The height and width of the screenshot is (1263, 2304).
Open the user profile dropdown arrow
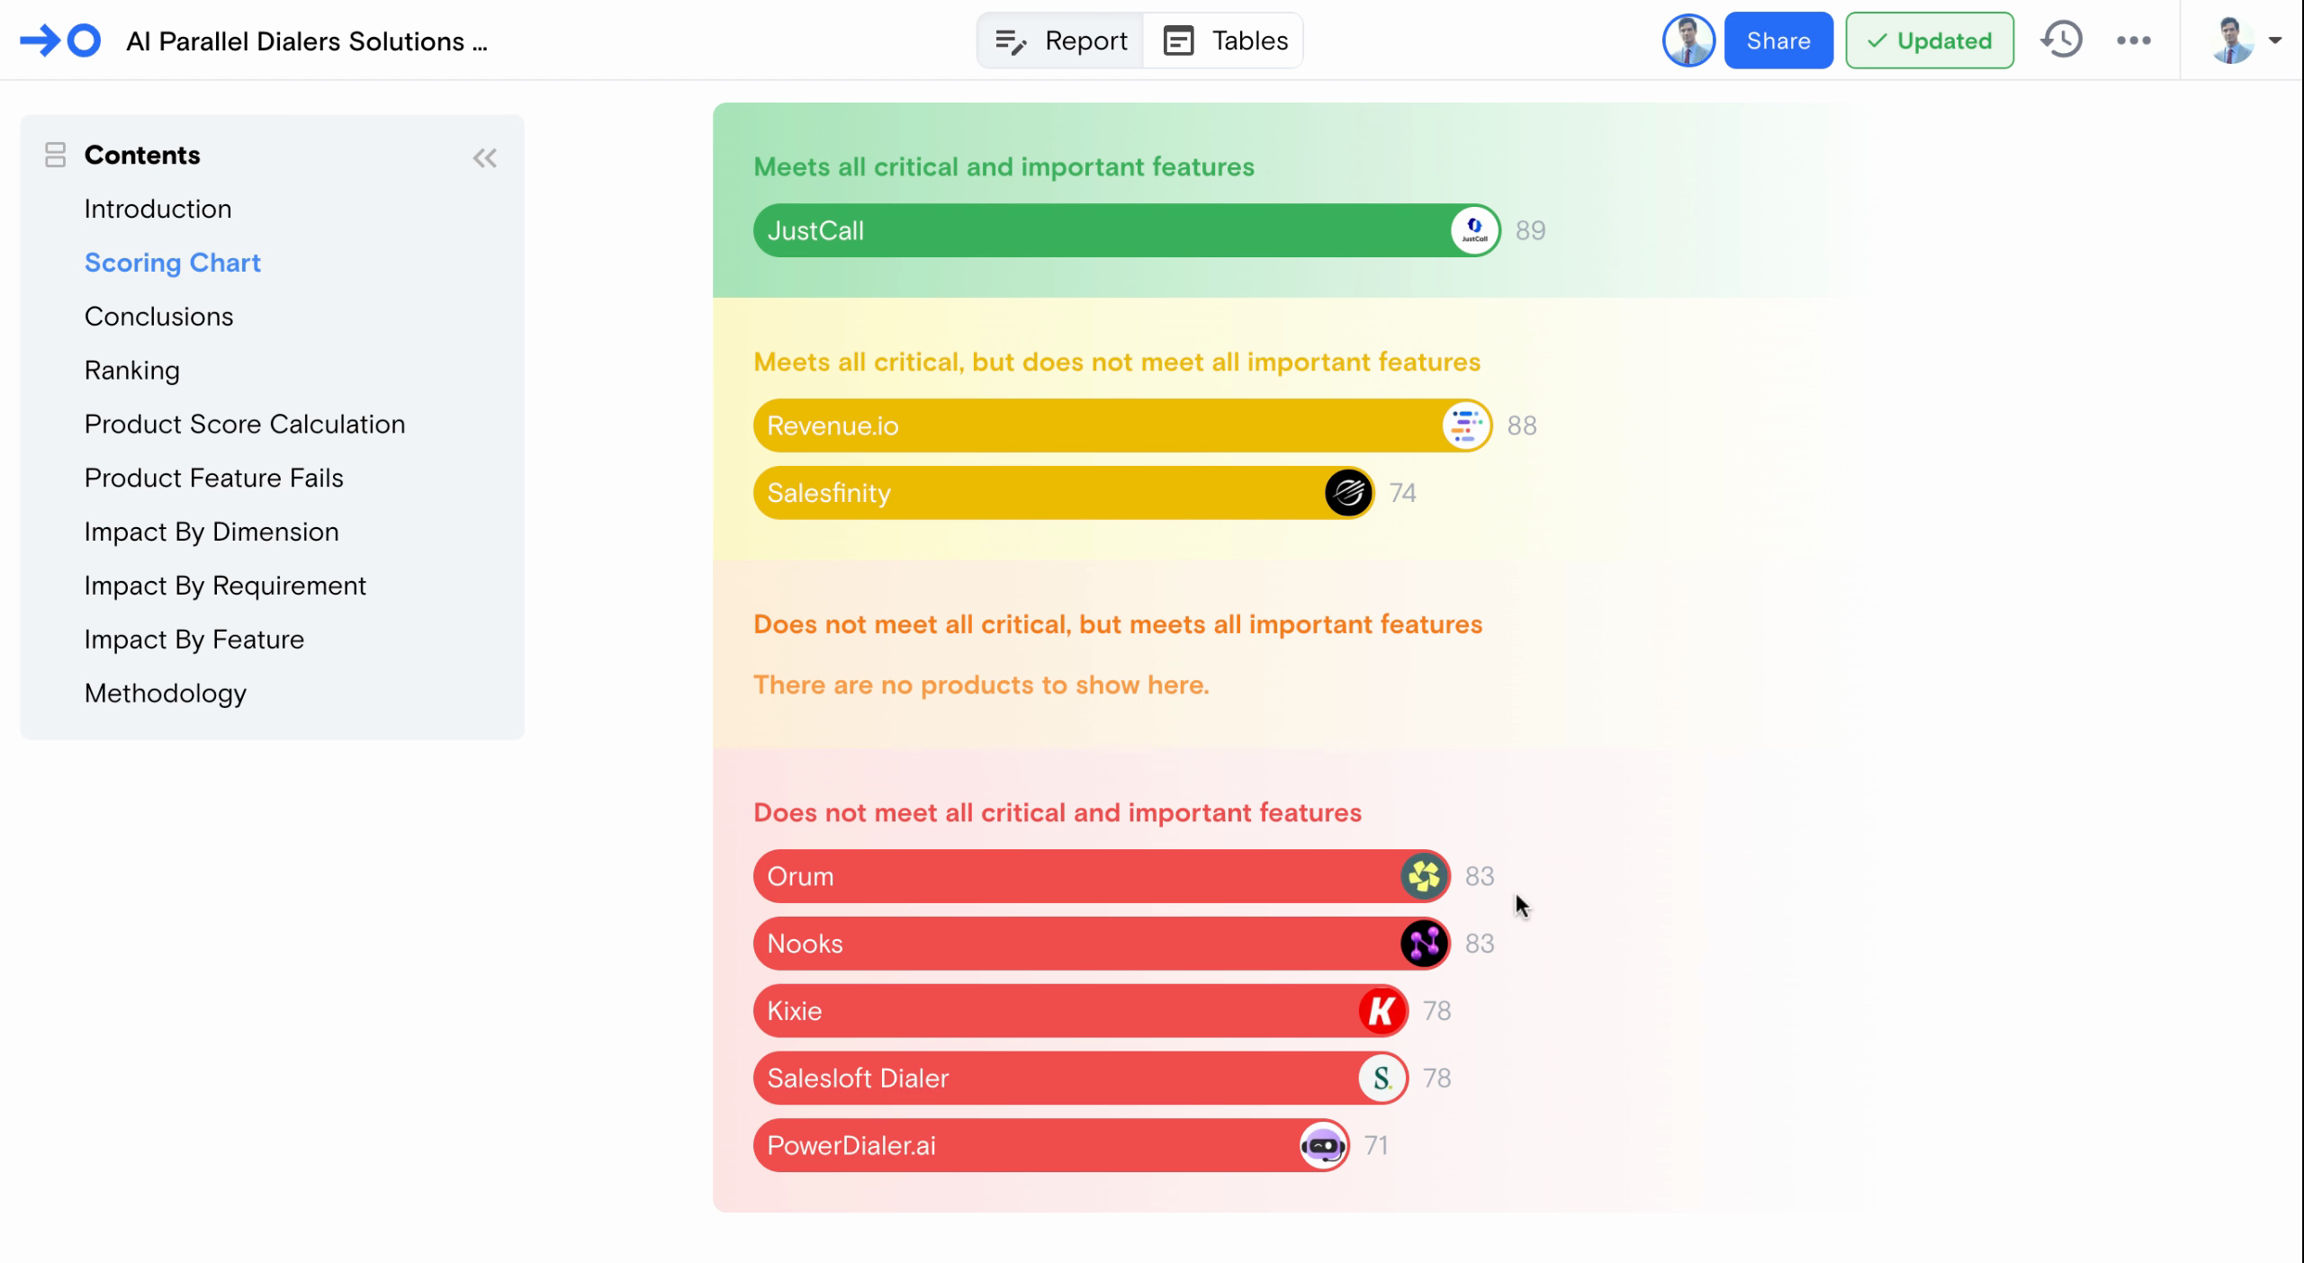click(x=2275, y=41)
